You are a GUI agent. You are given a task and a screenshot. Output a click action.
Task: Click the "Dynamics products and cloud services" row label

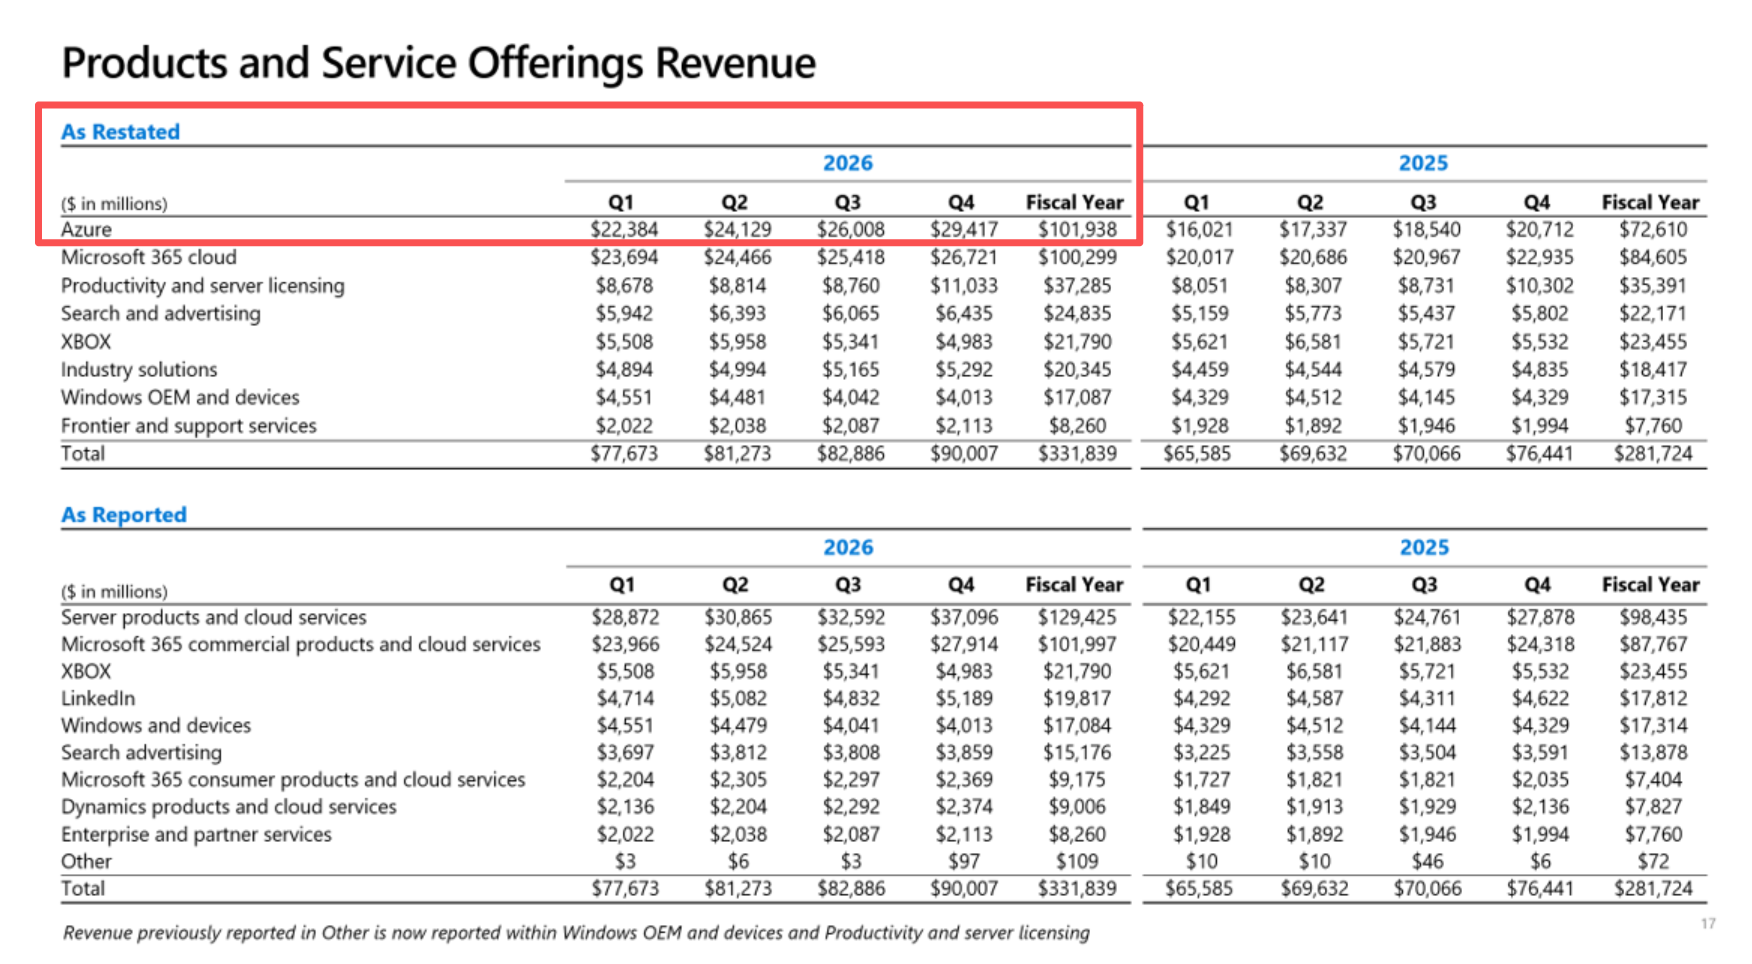coord(229,807)
